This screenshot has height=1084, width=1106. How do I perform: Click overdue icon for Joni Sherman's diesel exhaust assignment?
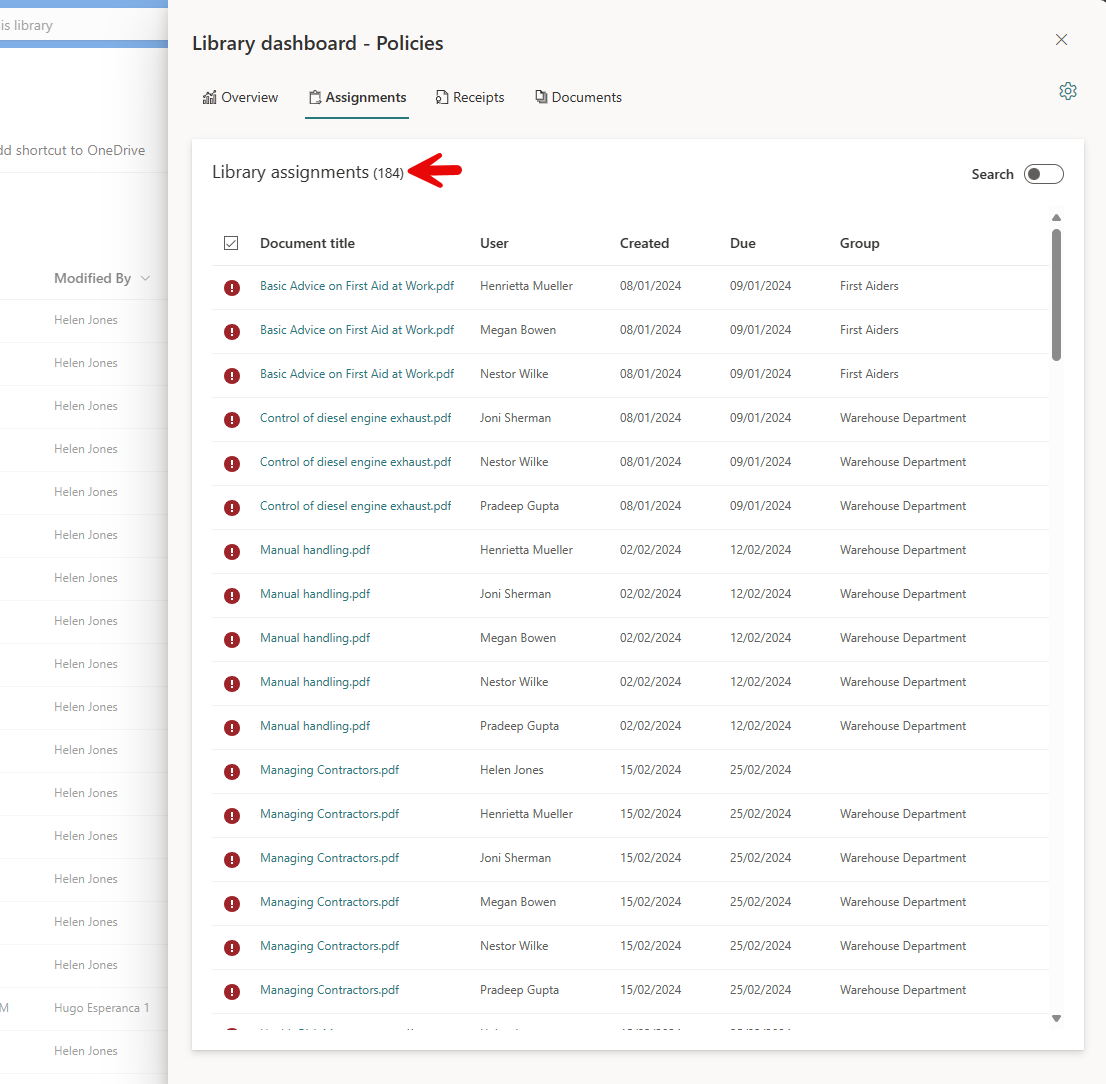(231, 420)
